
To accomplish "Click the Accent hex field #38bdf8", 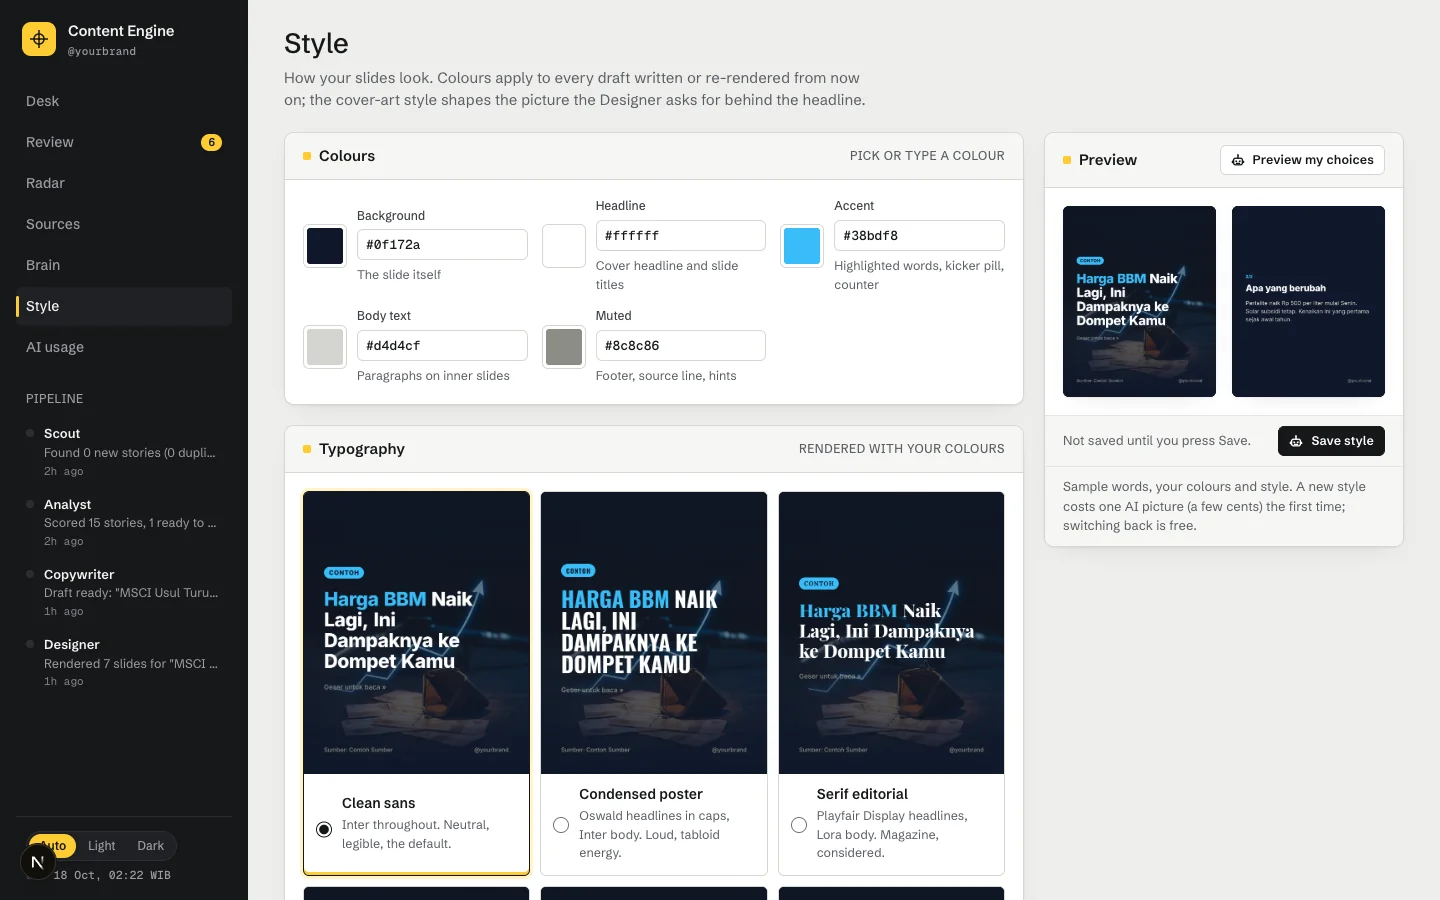I will [x=919, y=236].
